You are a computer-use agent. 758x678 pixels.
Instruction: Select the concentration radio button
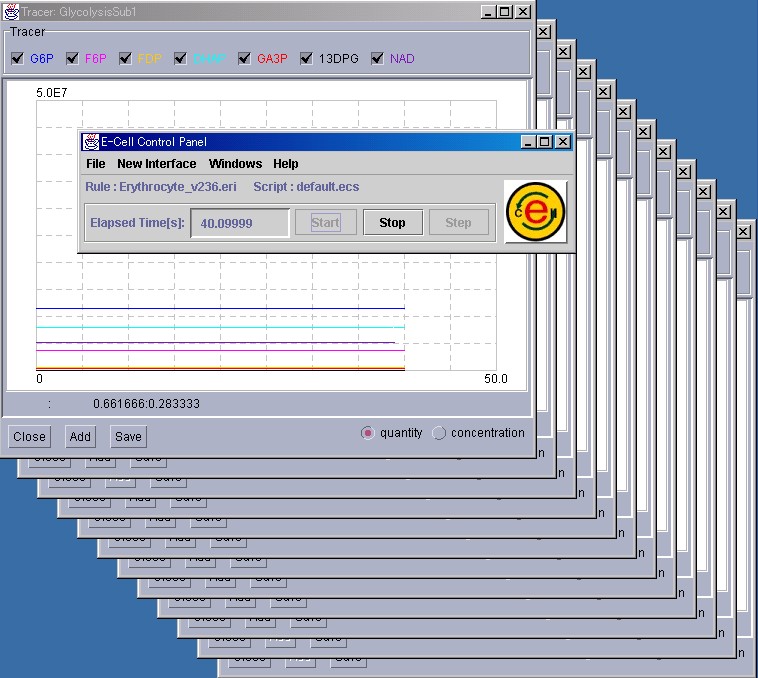pos(439,433)
